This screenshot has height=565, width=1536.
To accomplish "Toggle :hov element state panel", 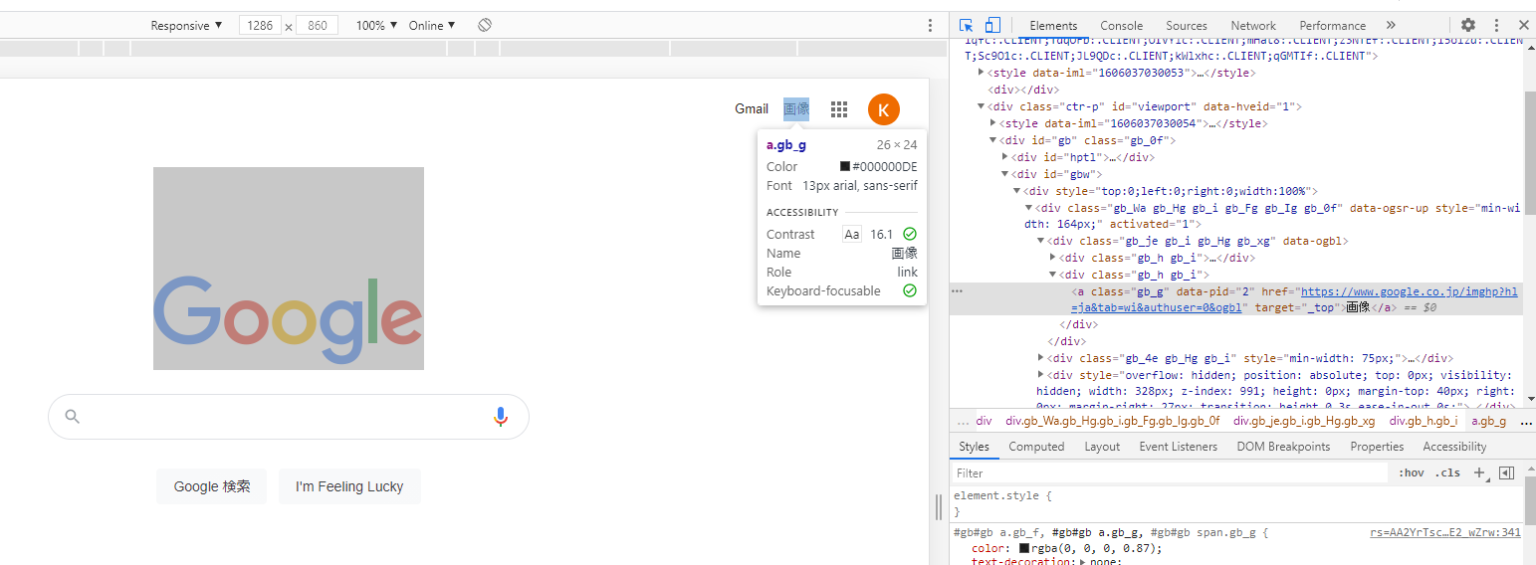I will (x=1411, y=473).
